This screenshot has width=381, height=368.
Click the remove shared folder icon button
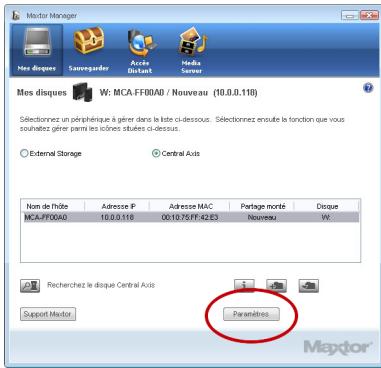tap(309, 286)
